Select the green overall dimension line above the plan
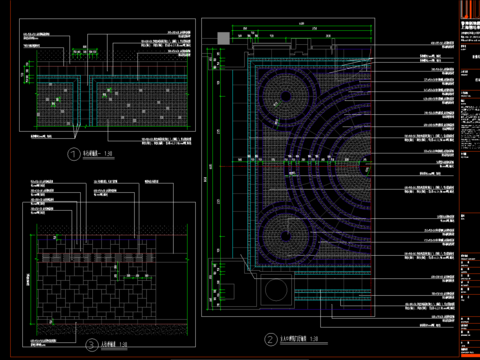Screen dimensions: 480x360 coord(302,26)
